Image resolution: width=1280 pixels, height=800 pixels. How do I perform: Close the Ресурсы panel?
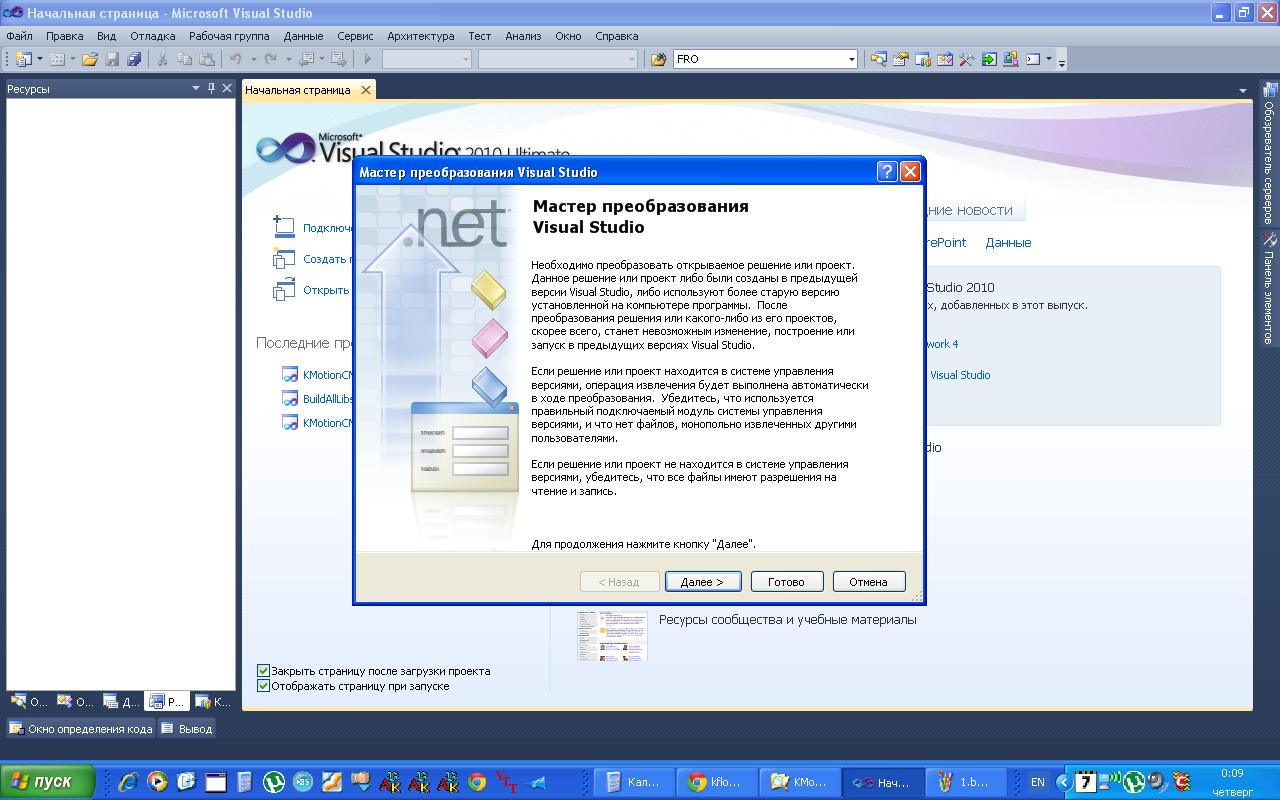click(226, 89)
